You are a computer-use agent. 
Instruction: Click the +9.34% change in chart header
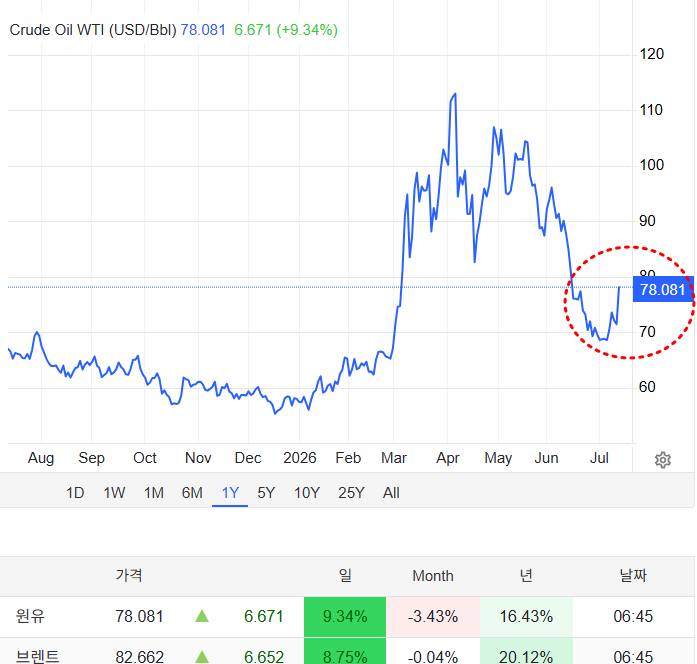[307, 30]
